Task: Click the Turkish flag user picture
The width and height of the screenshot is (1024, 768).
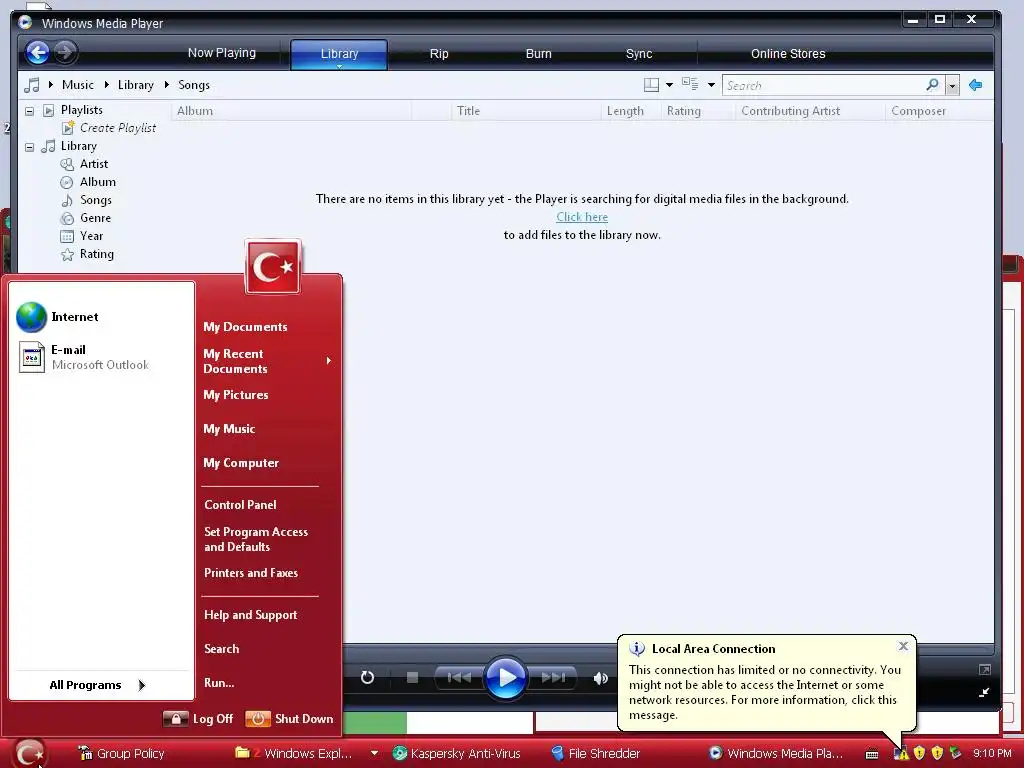Action: 273,266
